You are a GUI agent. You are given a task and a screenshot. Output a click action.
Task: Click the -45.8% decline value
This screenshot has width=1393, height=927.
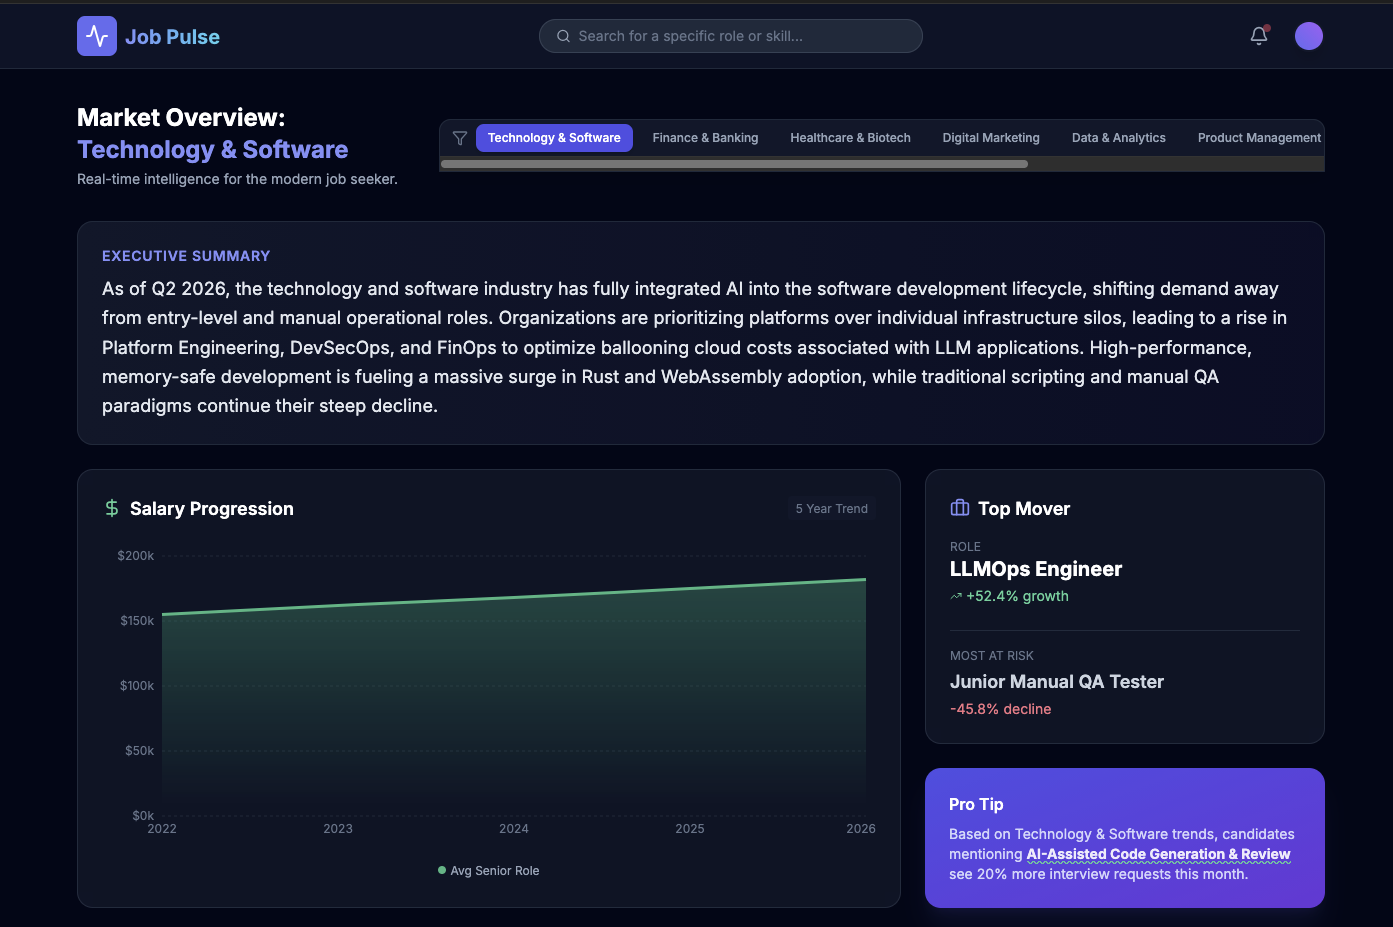click(1000, 709)
